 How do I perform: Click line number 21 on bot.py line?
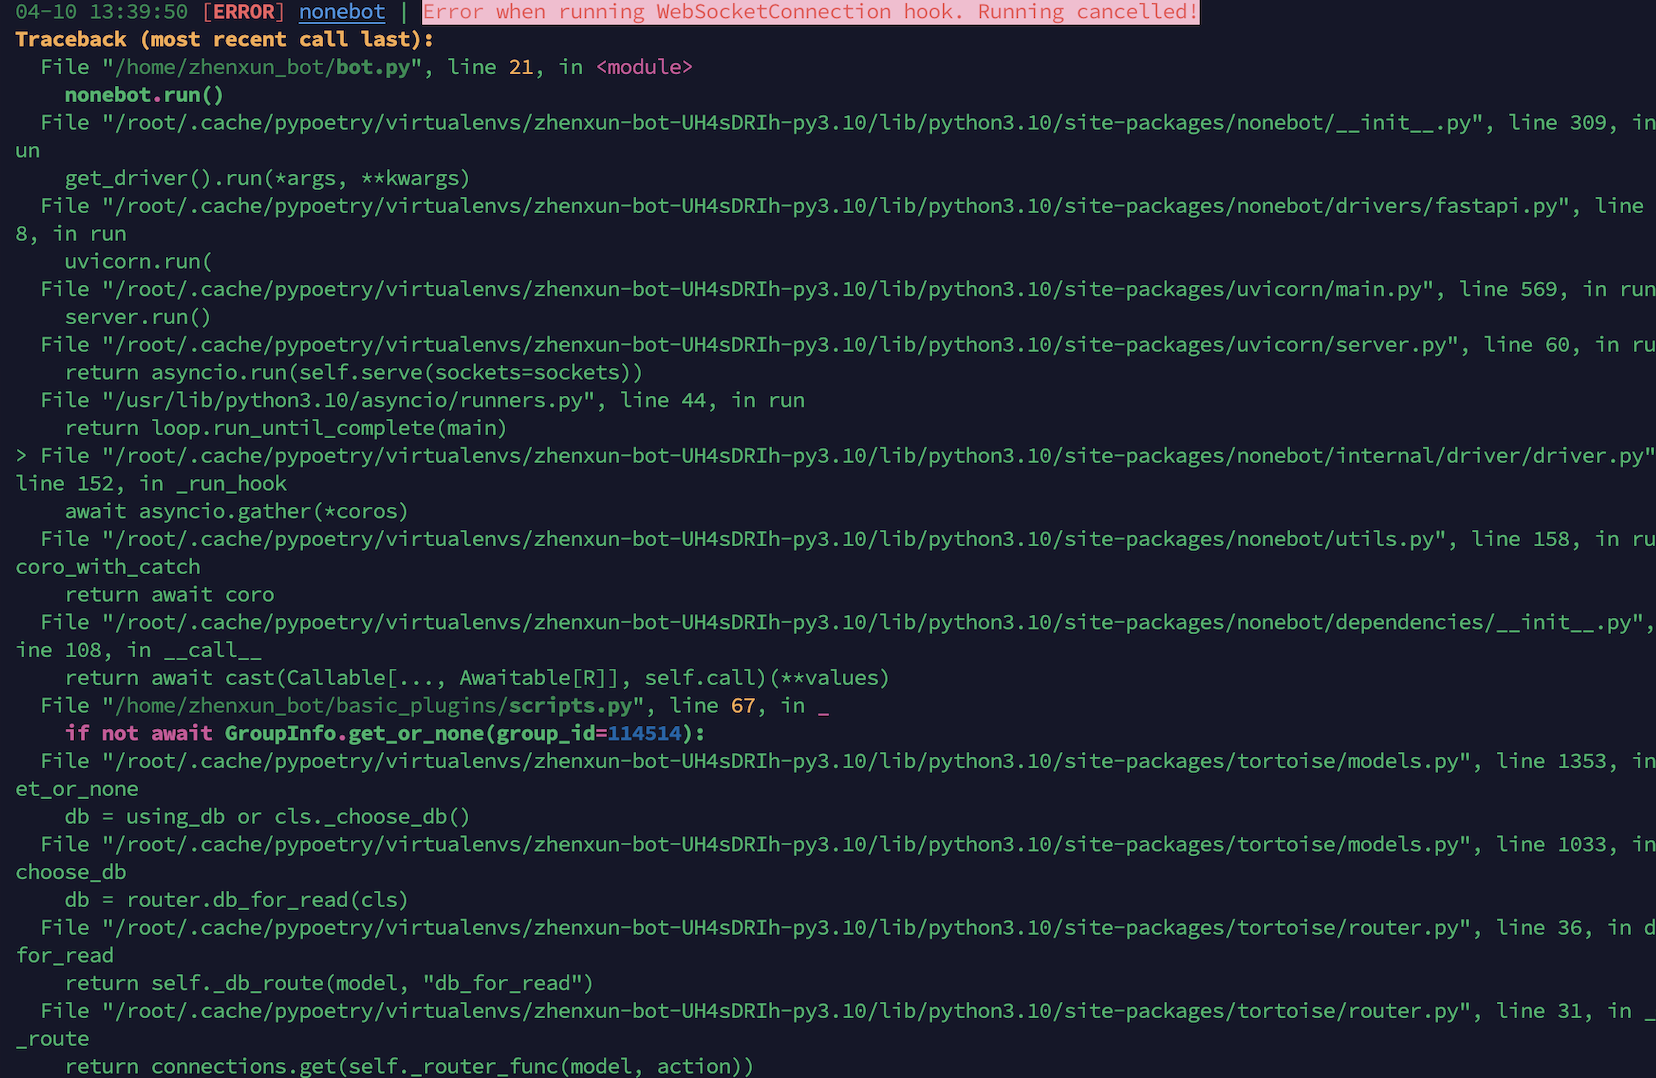click(521, 67)
